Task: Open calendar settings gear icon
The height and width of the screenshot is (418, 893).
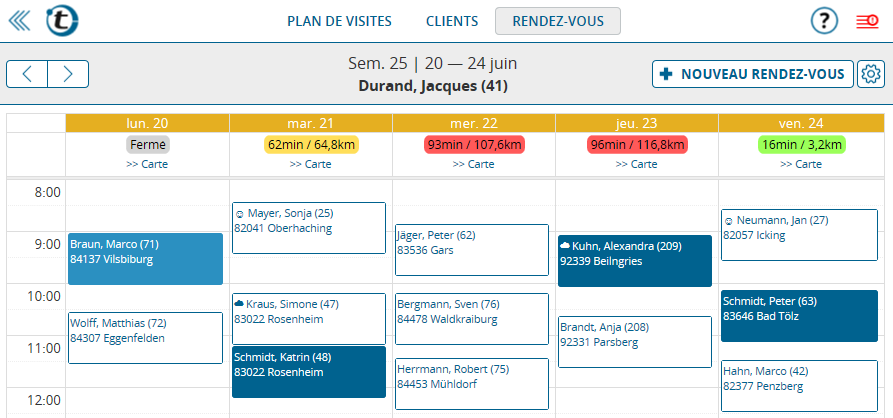Action: click(871, 74)
